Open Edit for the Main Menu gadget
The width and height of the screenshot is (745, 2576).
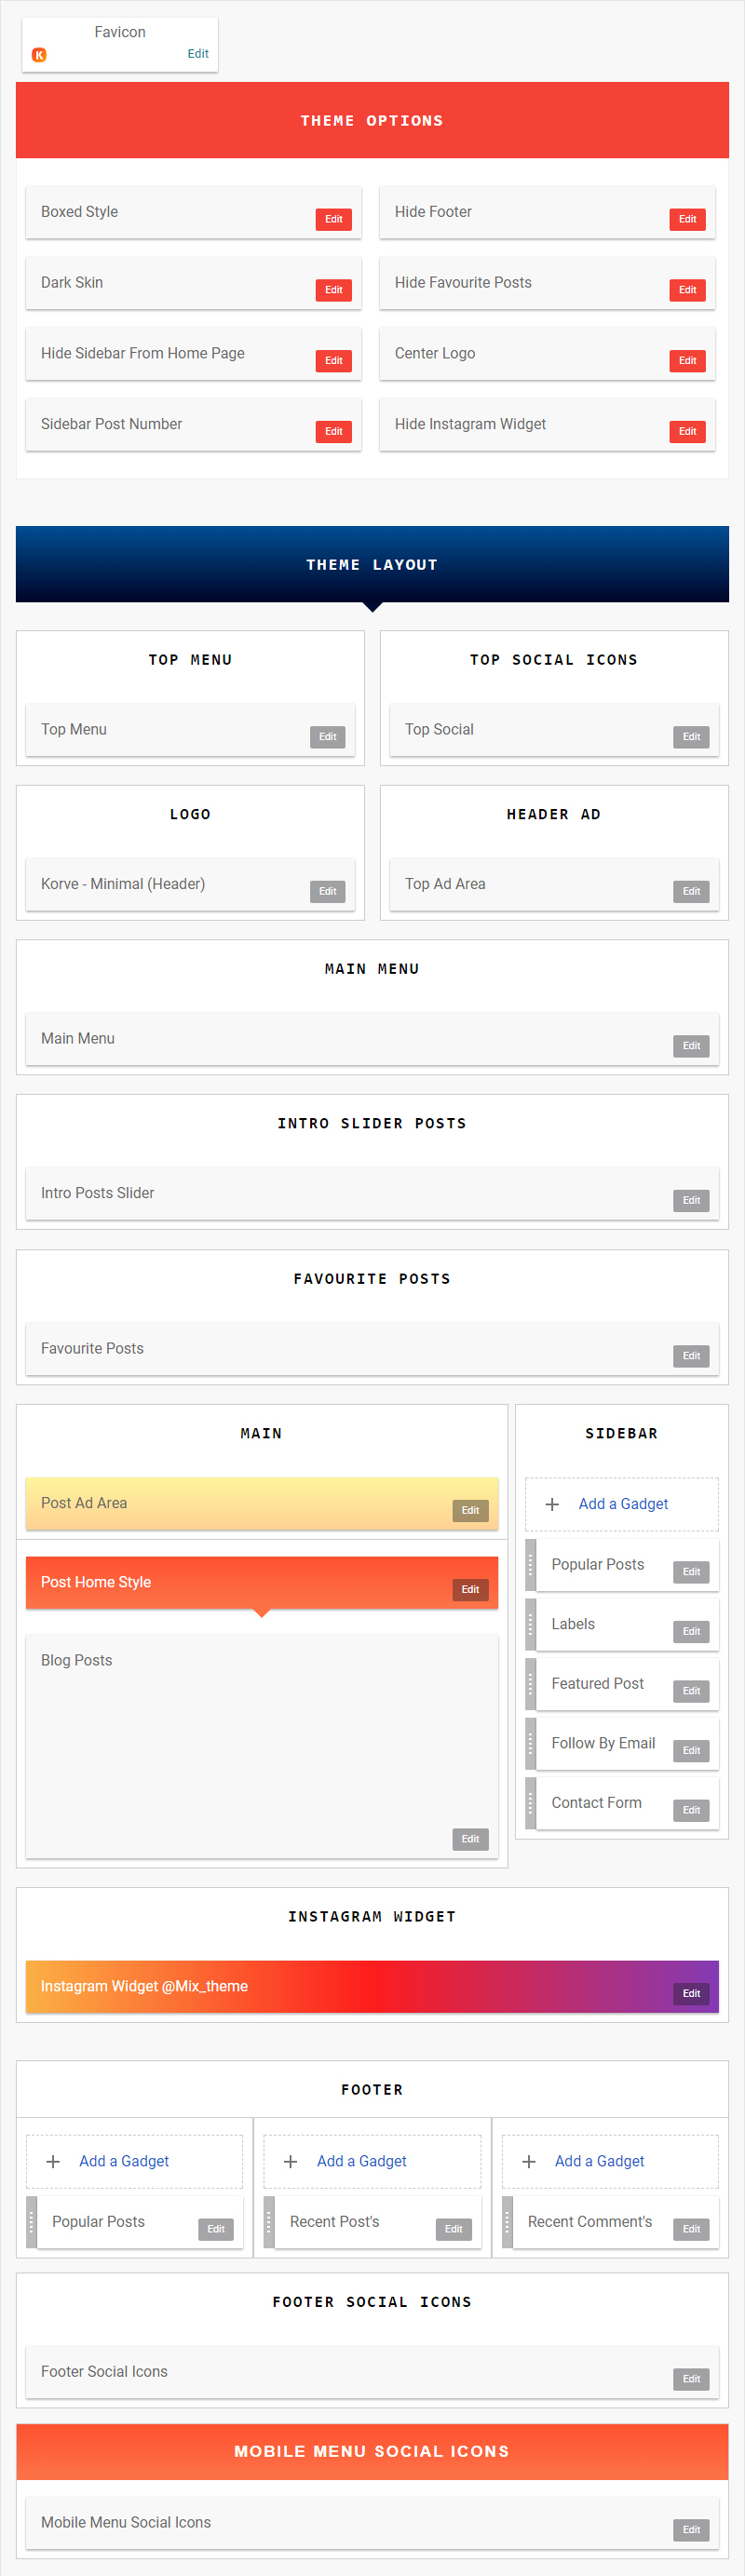point(691,1046)
